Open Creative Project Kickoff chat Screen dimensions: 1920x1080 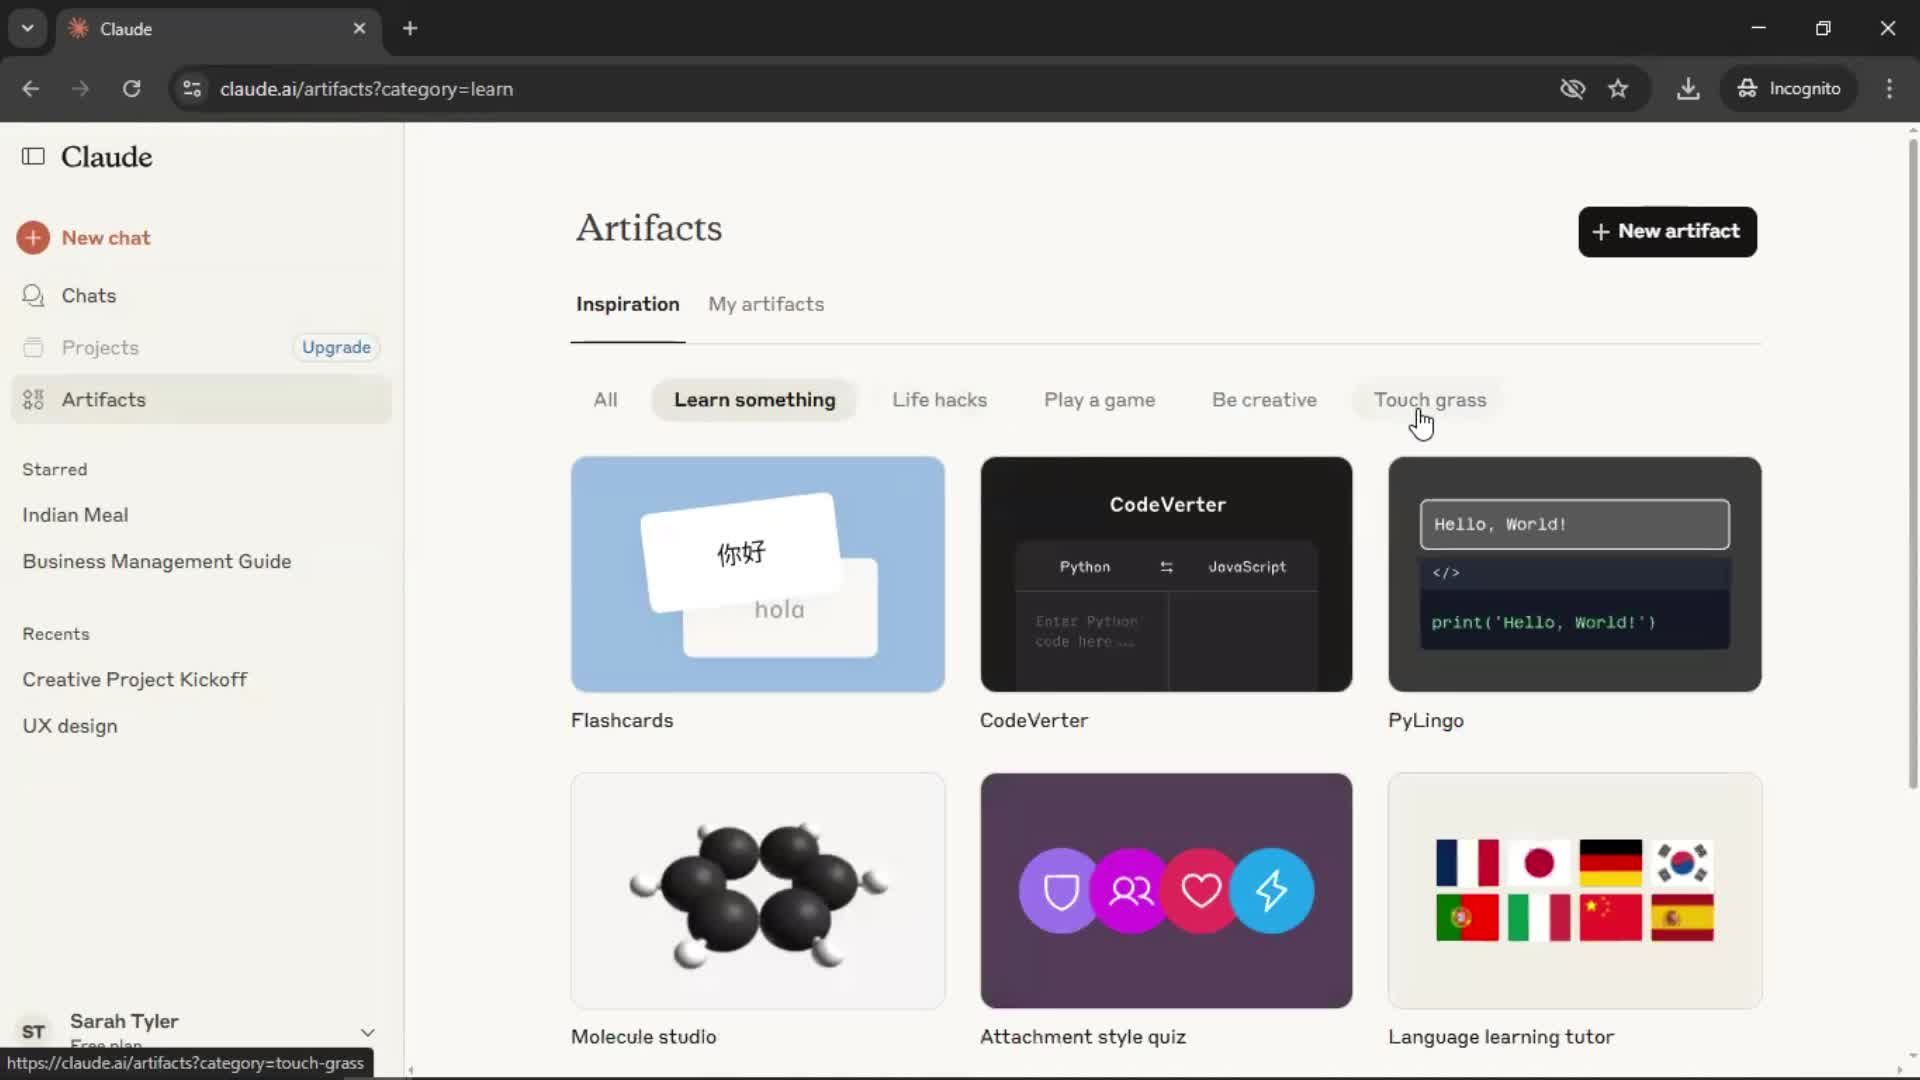click(x=135, y=680)
